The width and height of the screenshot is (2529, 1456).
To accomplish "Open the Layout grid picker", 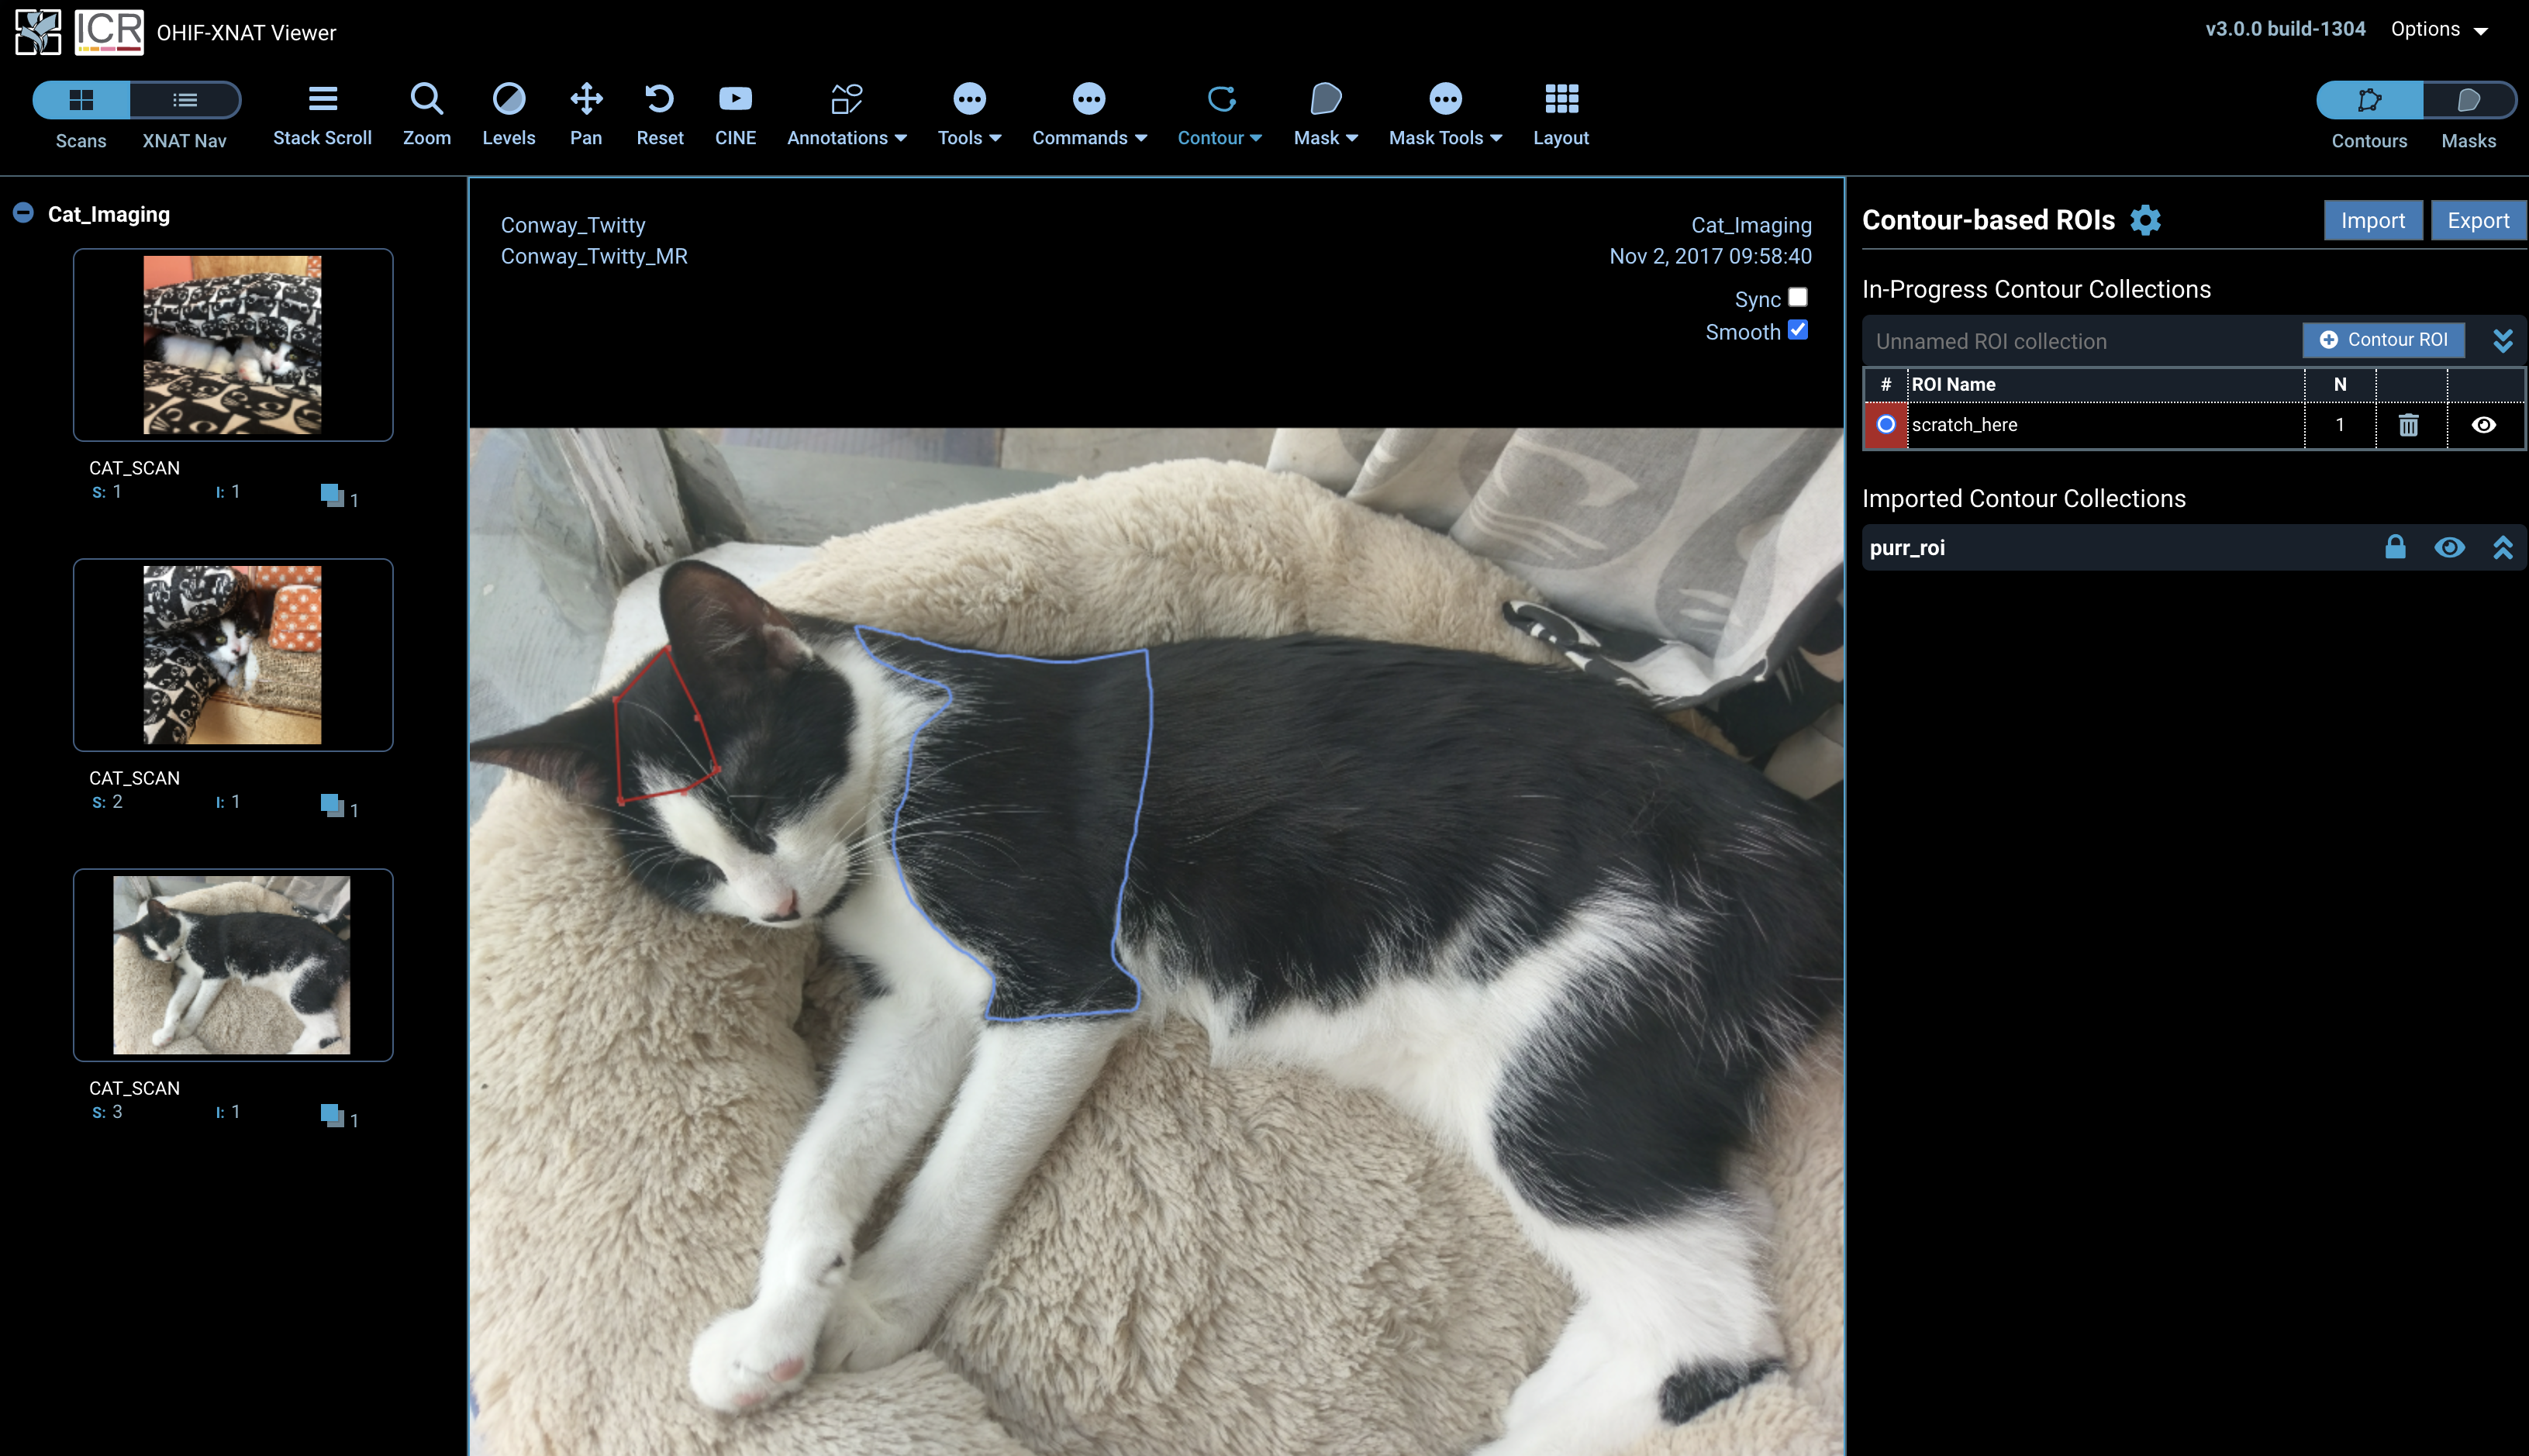I will [1560, 114].
